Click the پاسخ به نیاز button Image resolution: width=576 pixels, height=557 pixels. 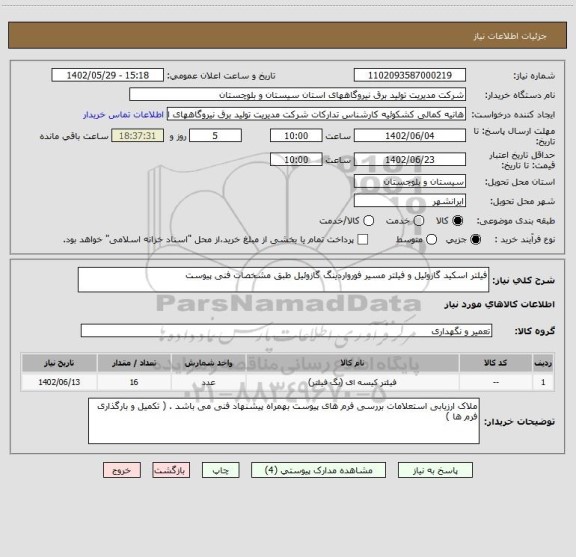(435, 470)
